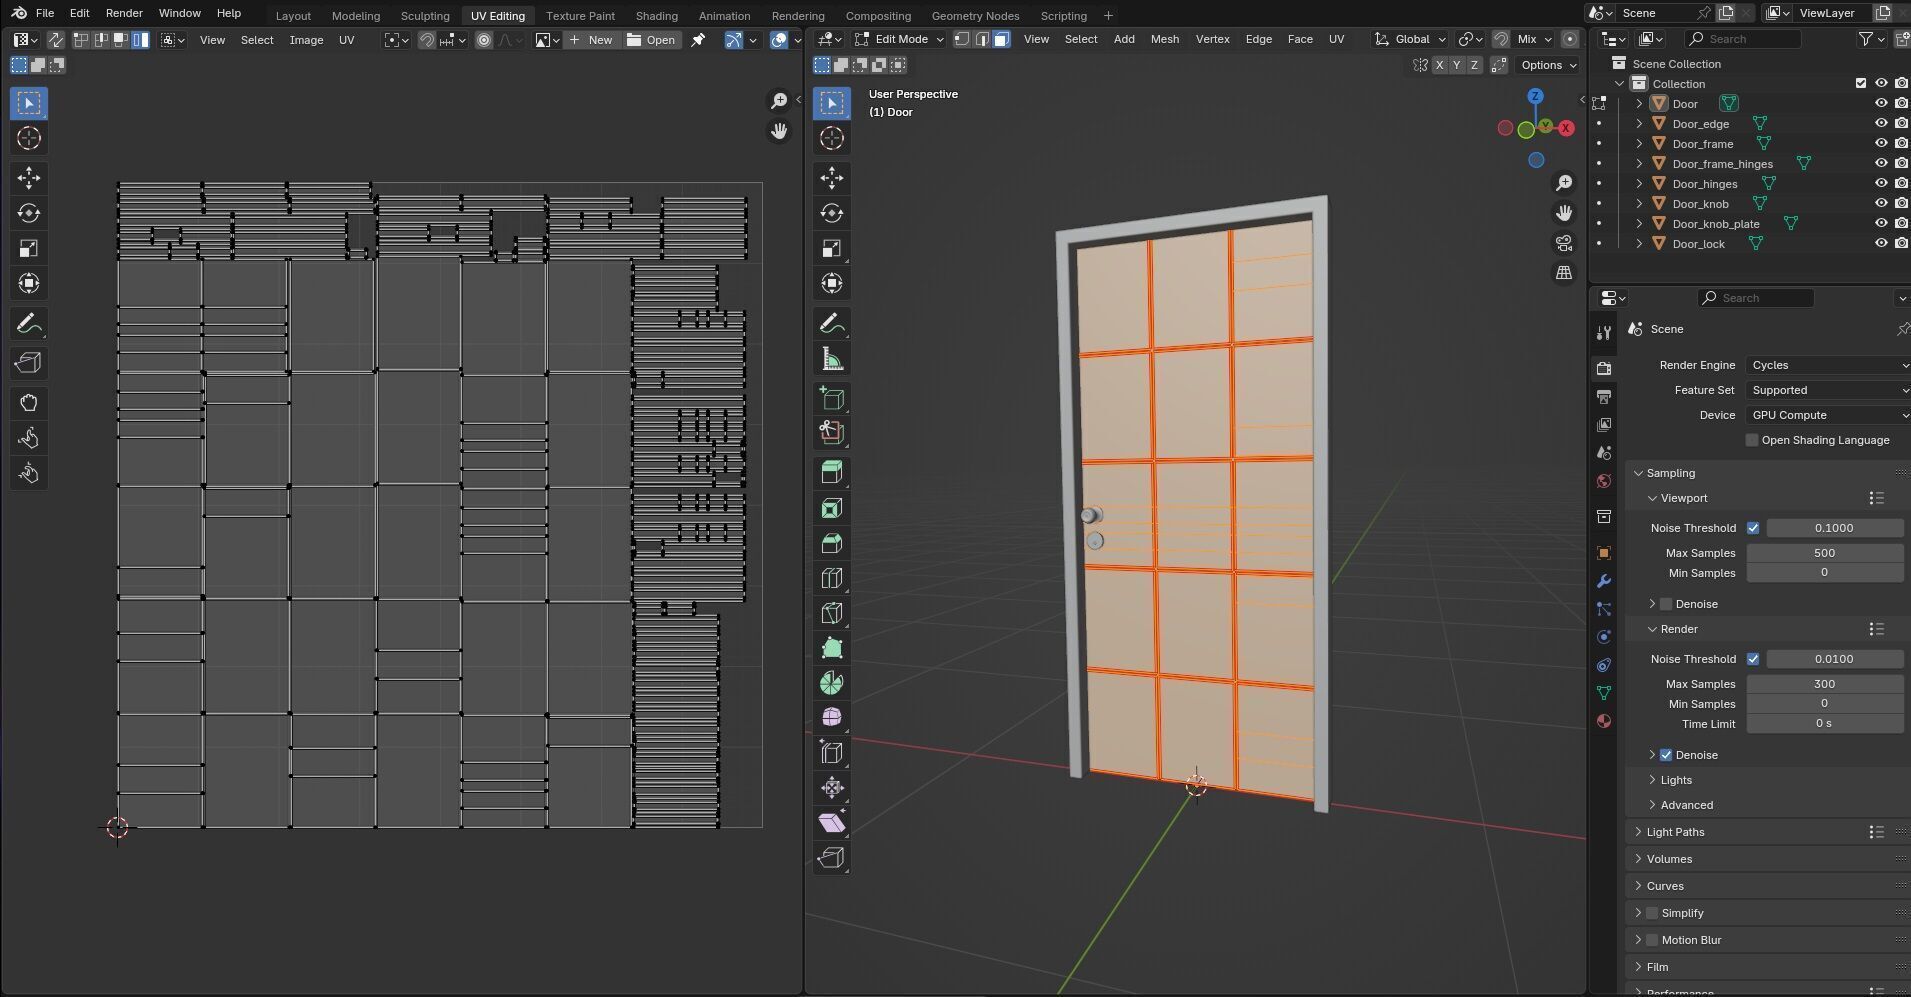Select the Shrink/Fatten tool
Screen dimensions: 1911x997
point(832,788)
